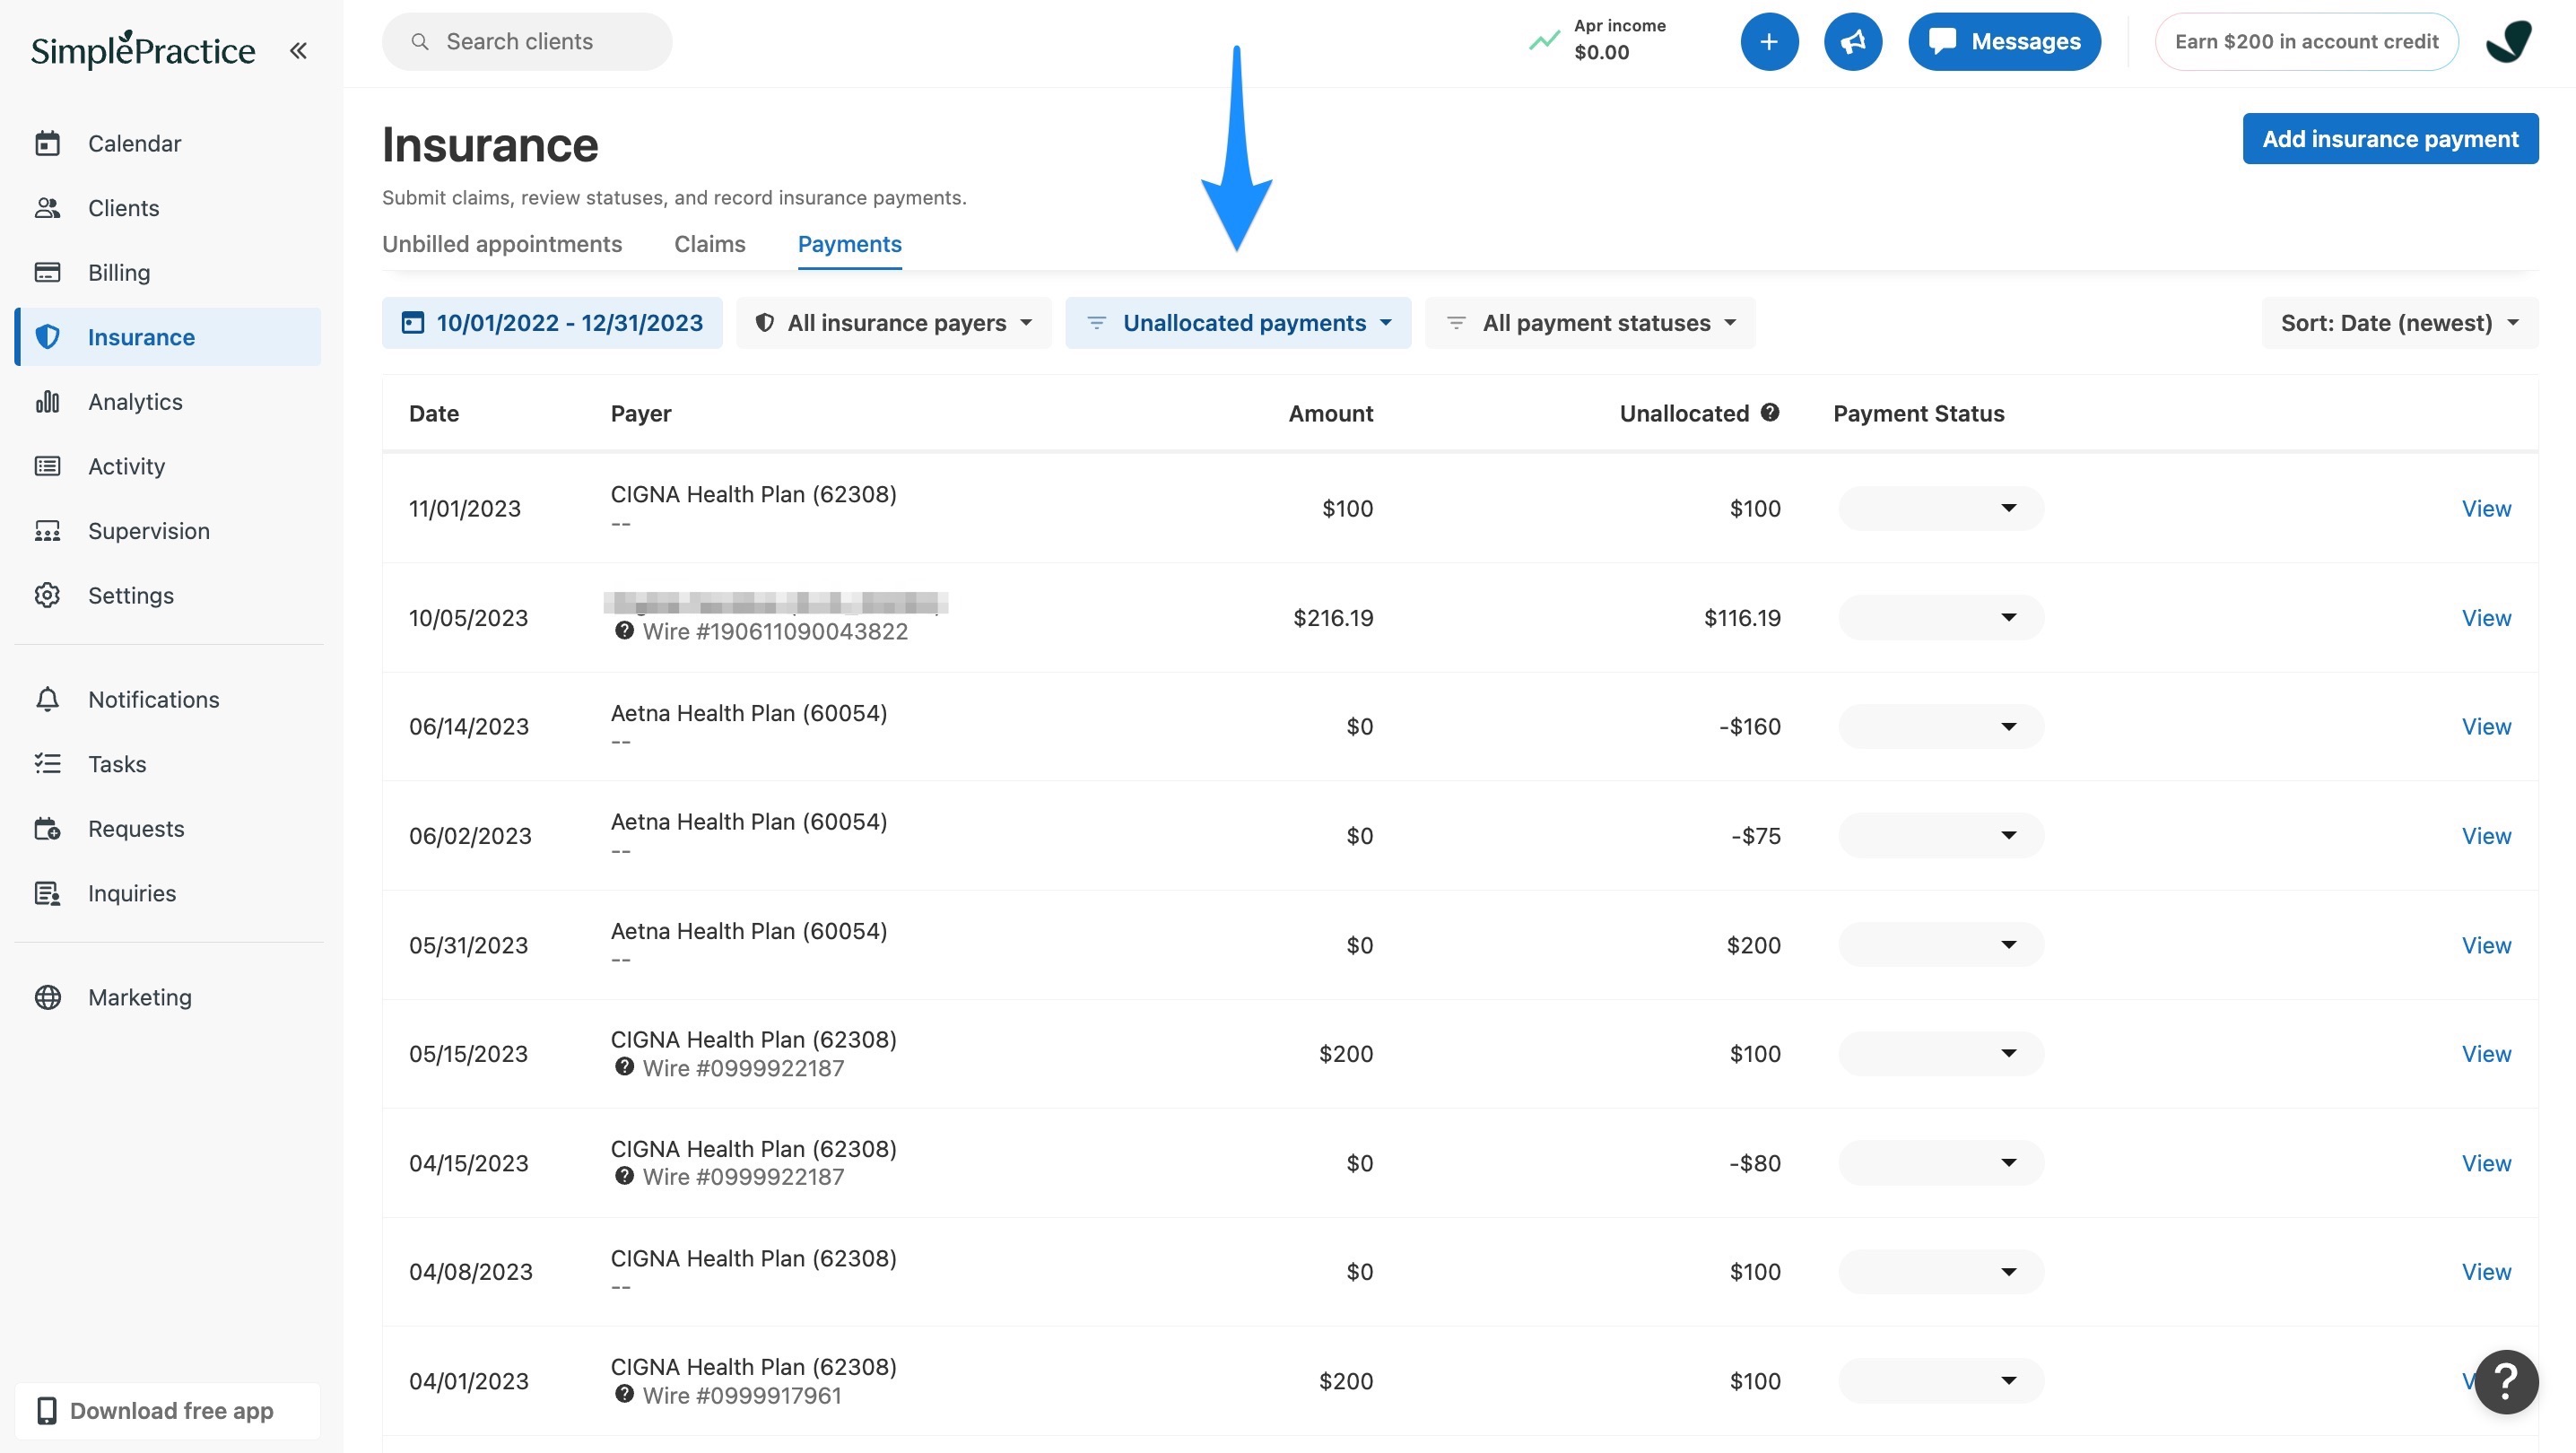The image size is (2576, 1453).
Task: Open payment status dropdown for 06/14/2023 row
Action: click(1941, 726)
